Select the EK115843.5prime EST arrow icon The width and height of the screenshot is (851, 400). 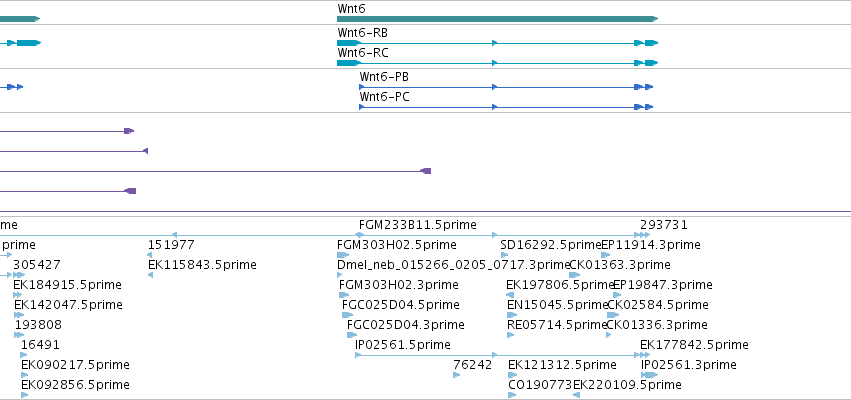(150, 275)
